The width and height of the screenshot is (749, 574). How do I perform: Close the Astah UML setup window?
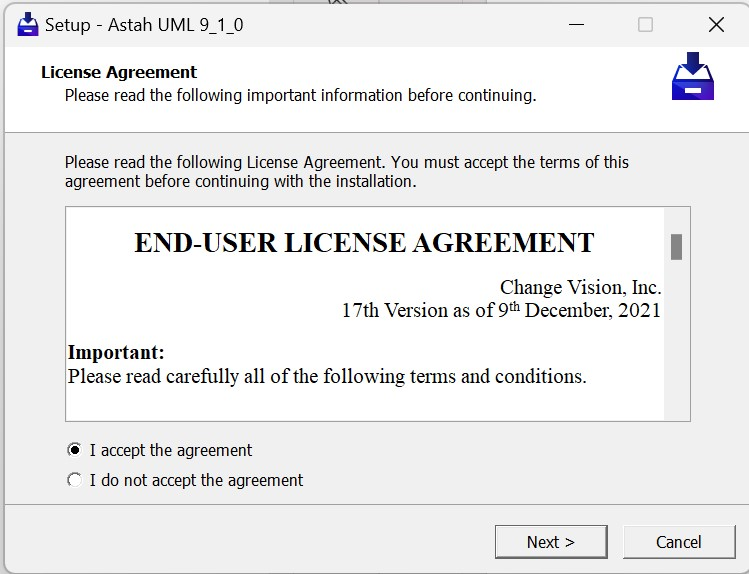pyautogui.click(x=716, y=24)
